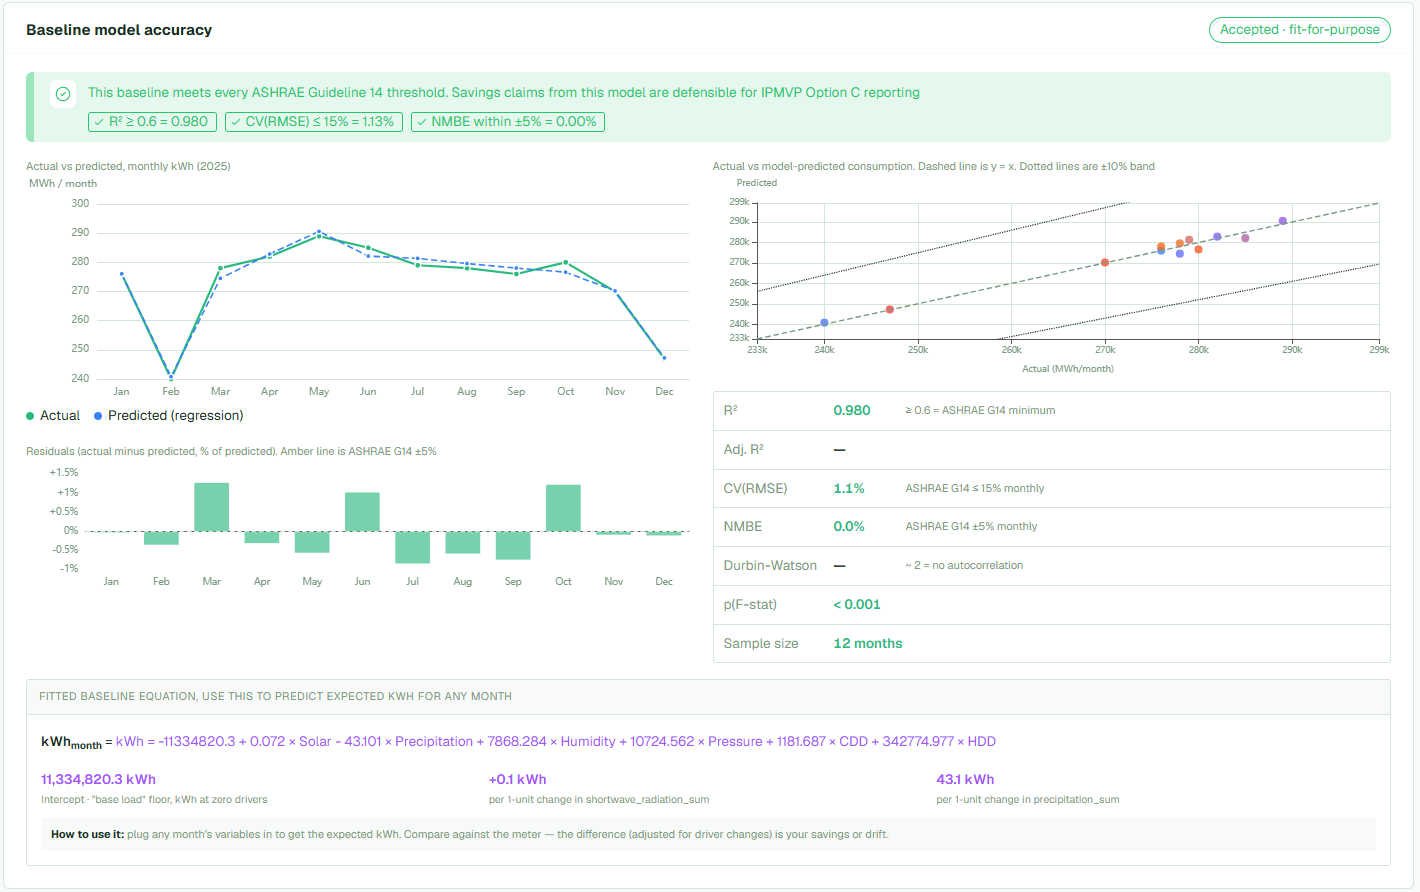Click the ~ 2 = no autocorrelation note
The height and width of the screenshot is (892, 1420).
[964, 566]
